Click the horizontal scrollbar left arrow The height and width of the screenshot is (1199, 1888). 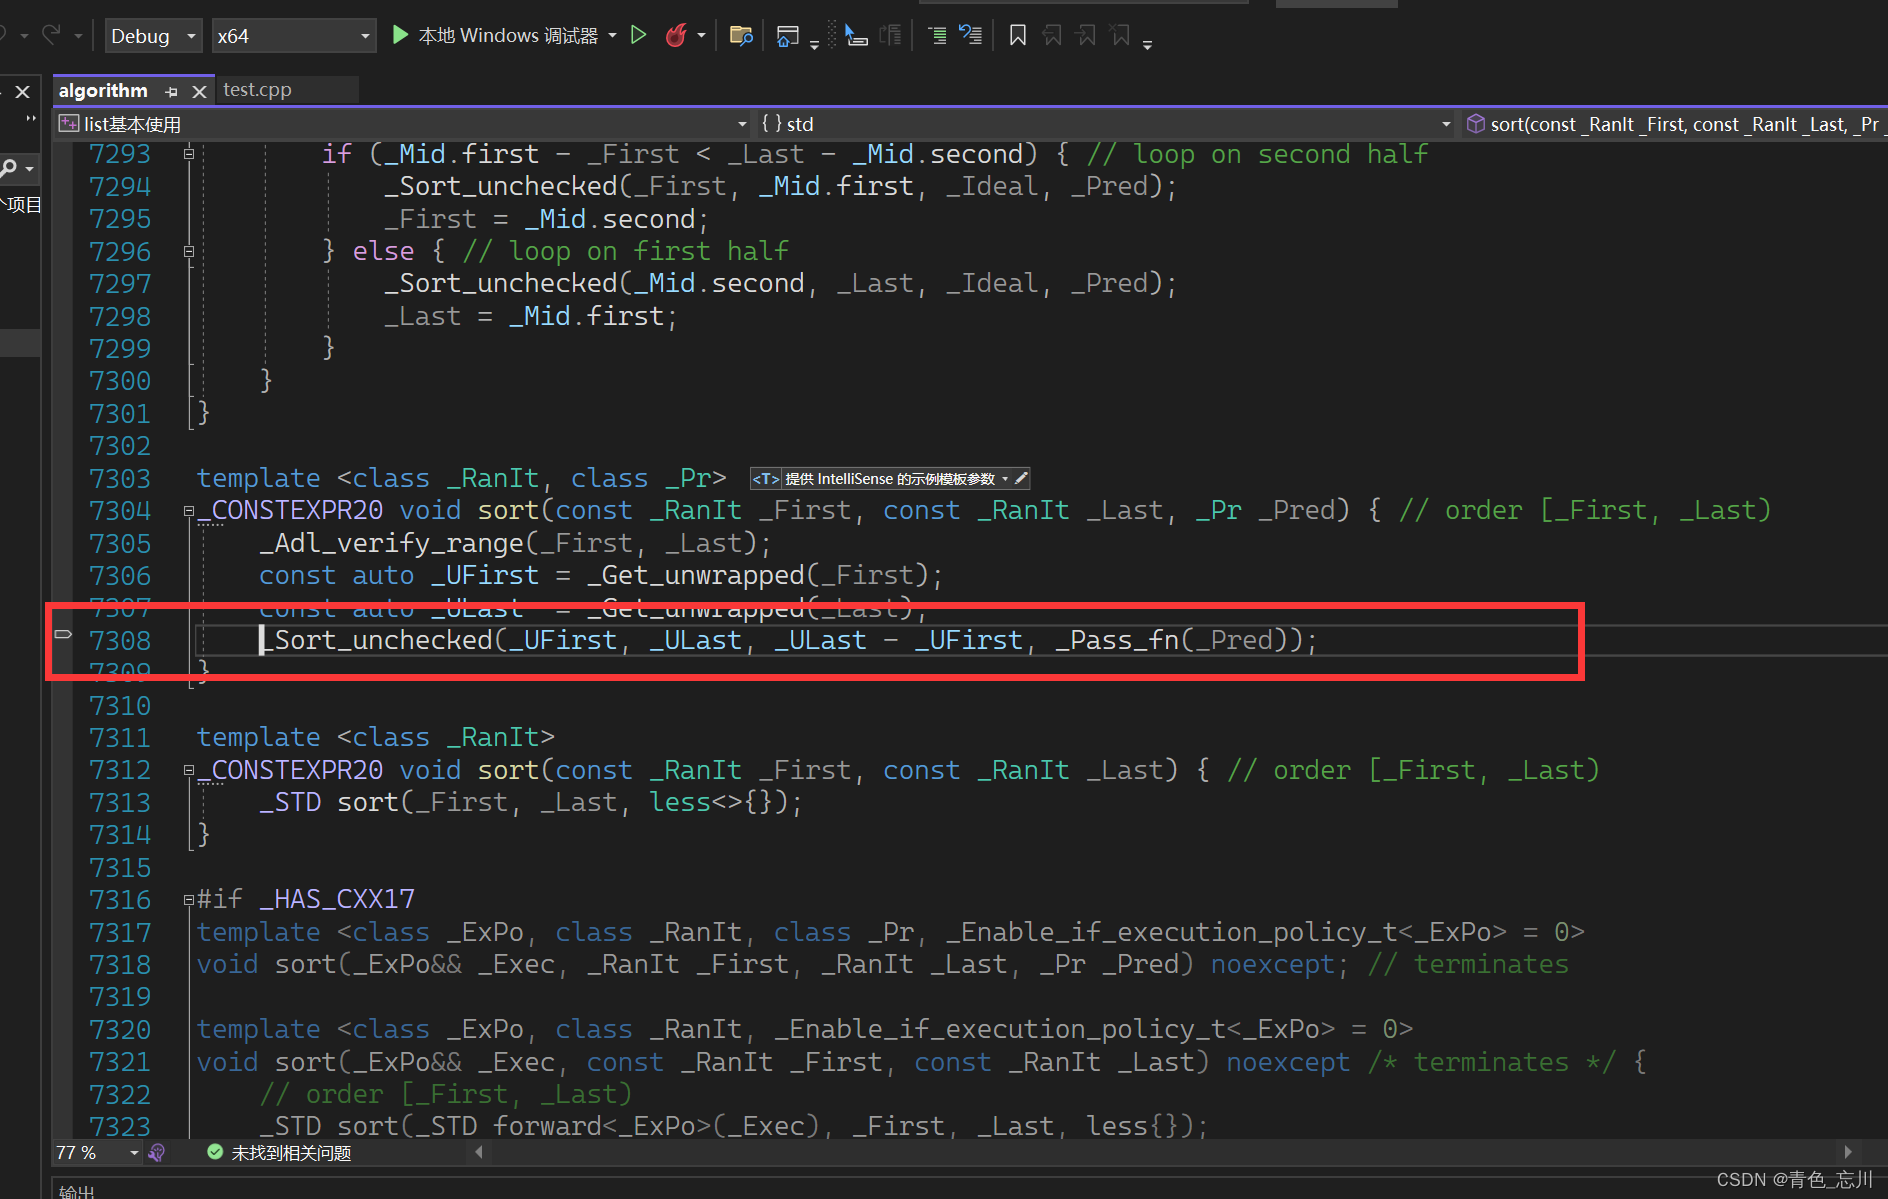coord(479,1152)
